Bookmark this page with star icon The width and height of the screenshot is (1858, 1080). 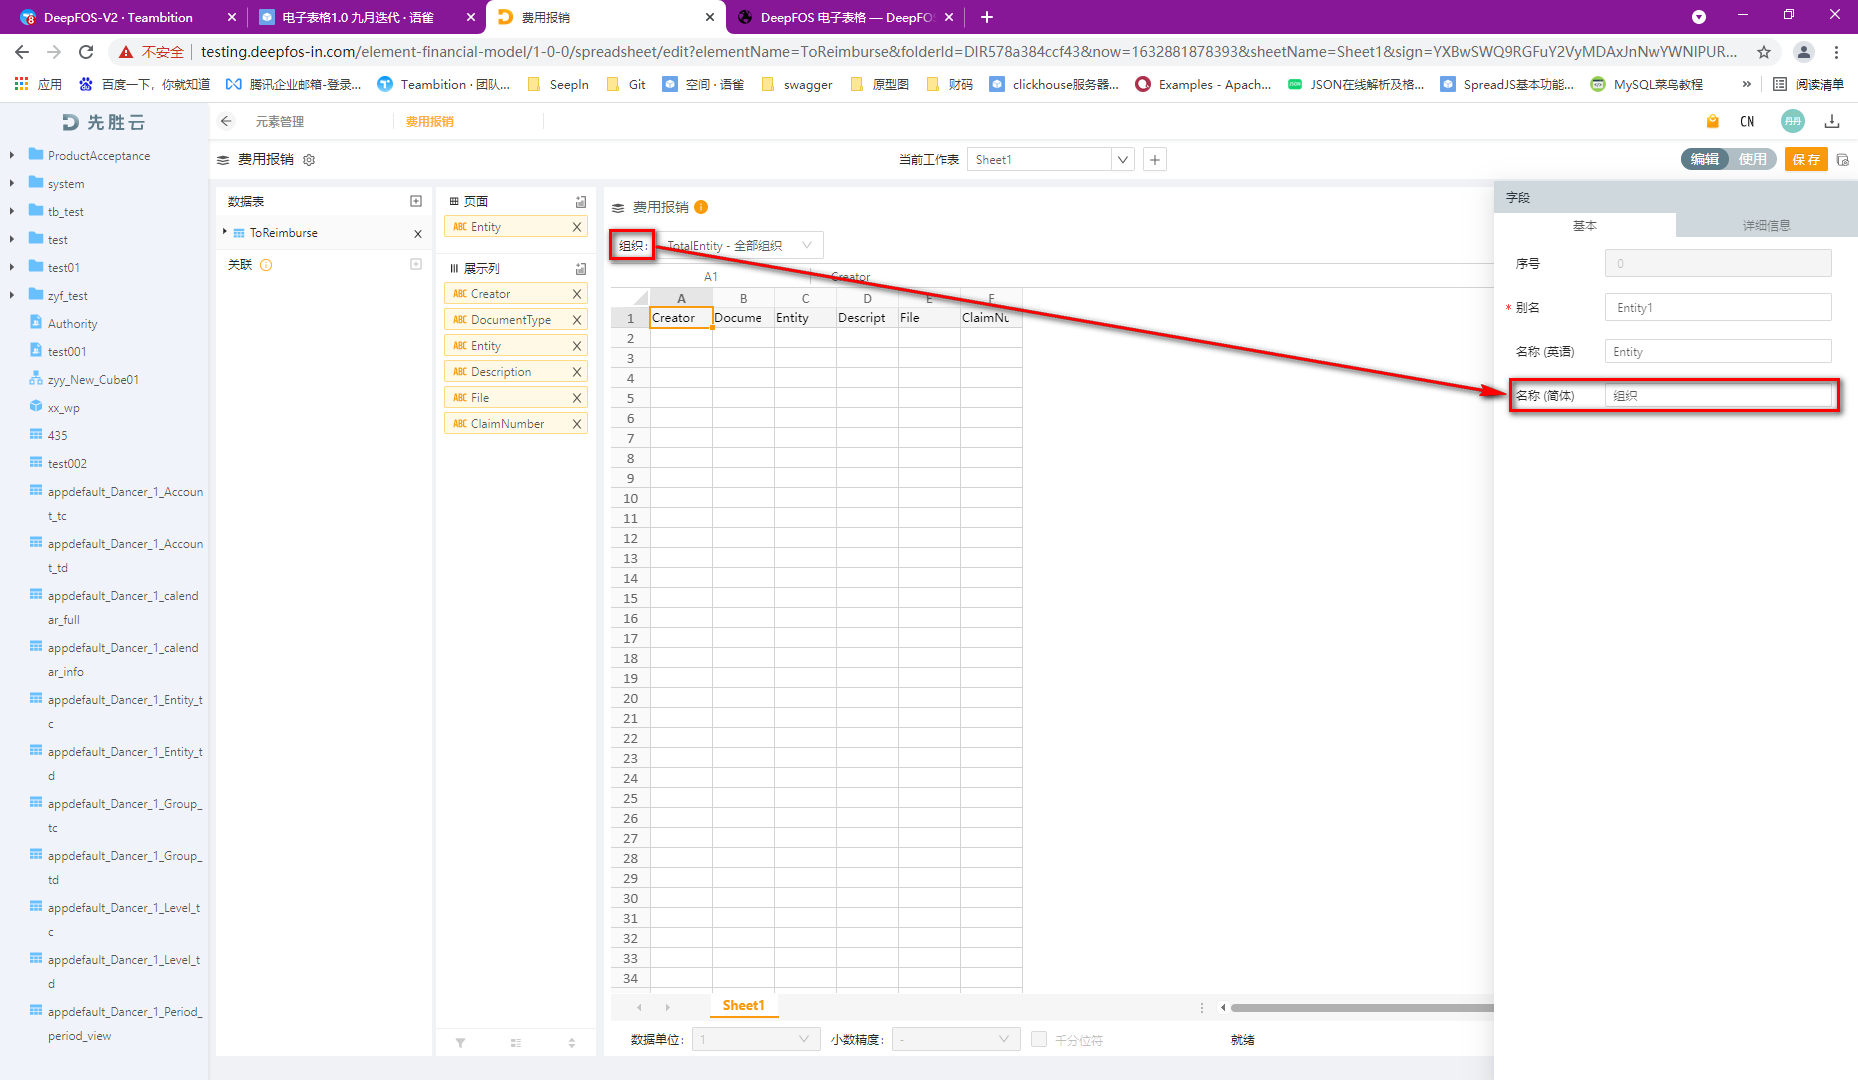(x=1764, y=52)
